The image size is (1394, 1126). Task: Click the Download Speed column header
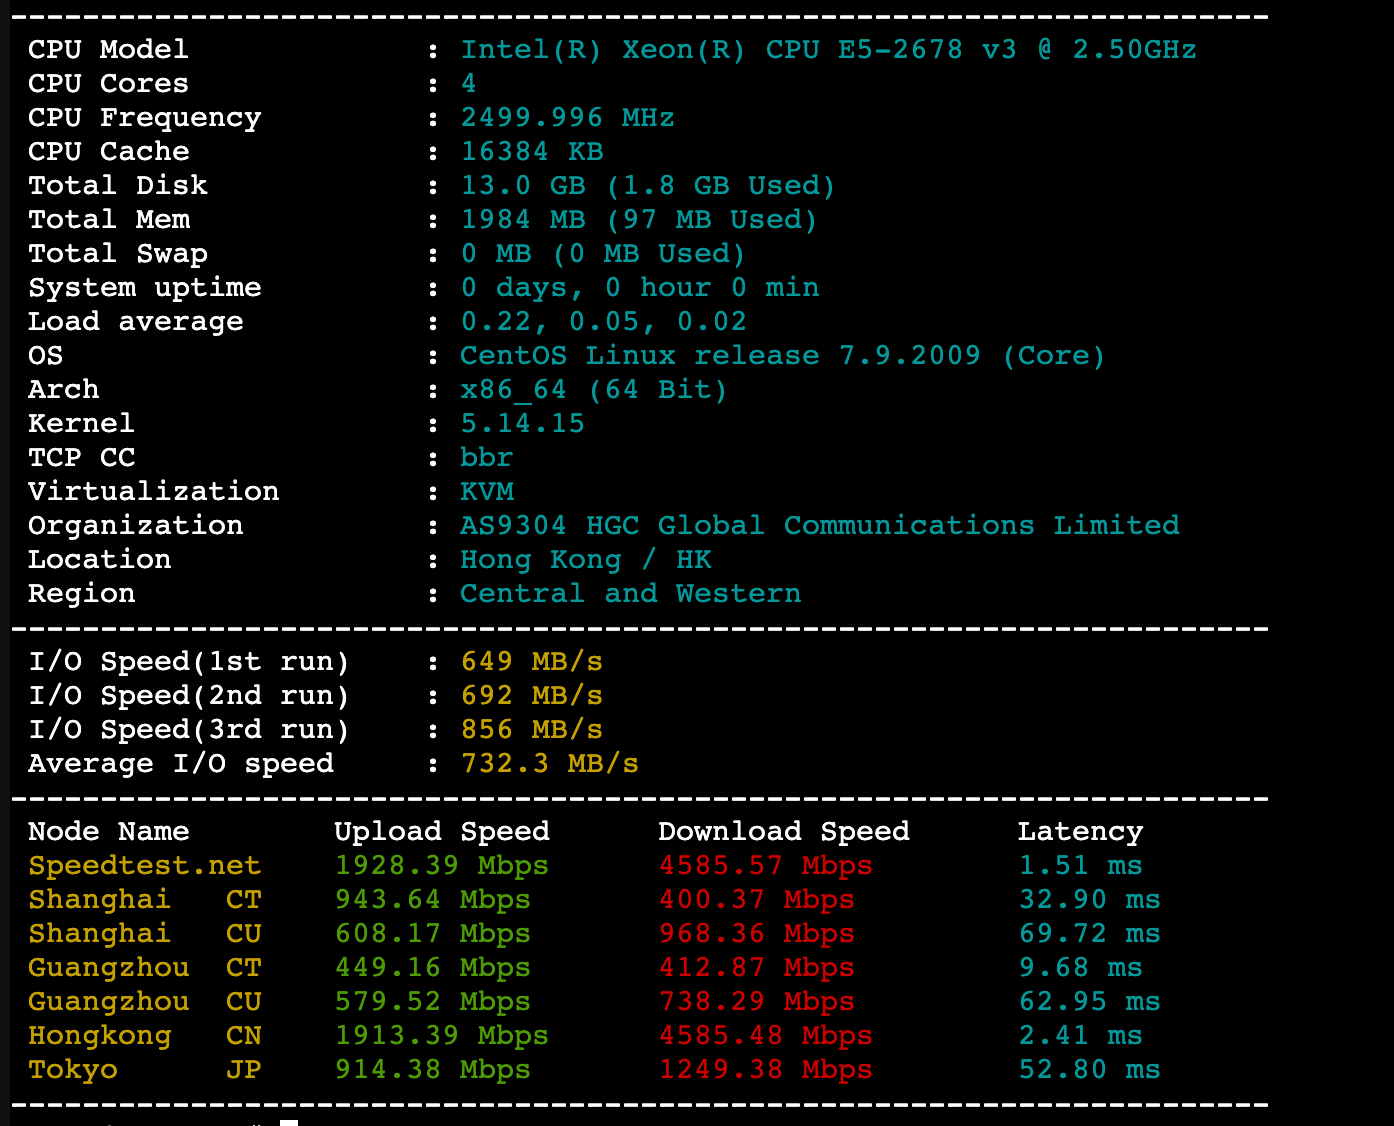(784, 832)
